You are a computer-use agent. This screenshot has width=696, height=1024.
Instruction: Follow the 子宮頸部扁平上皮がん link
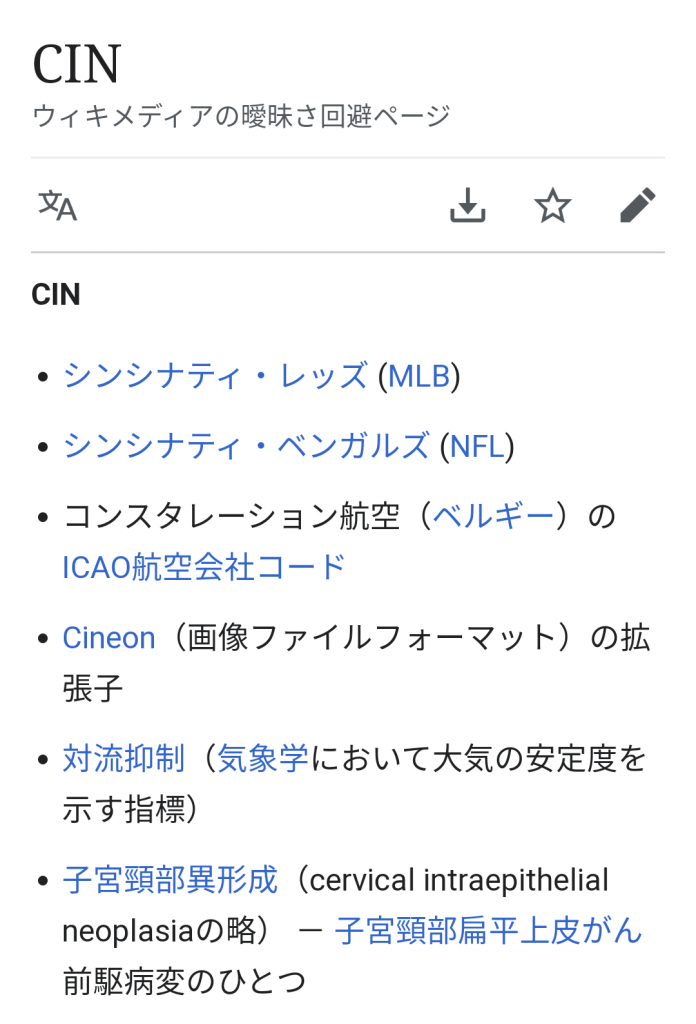[x=488, y=931]
